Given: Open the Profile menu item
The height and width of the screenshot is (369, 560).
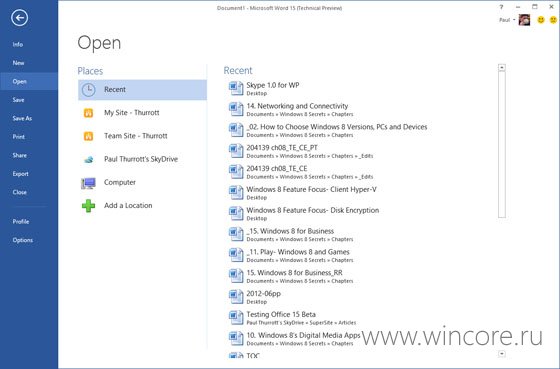Looking at the screenshot, I should 21,222.
